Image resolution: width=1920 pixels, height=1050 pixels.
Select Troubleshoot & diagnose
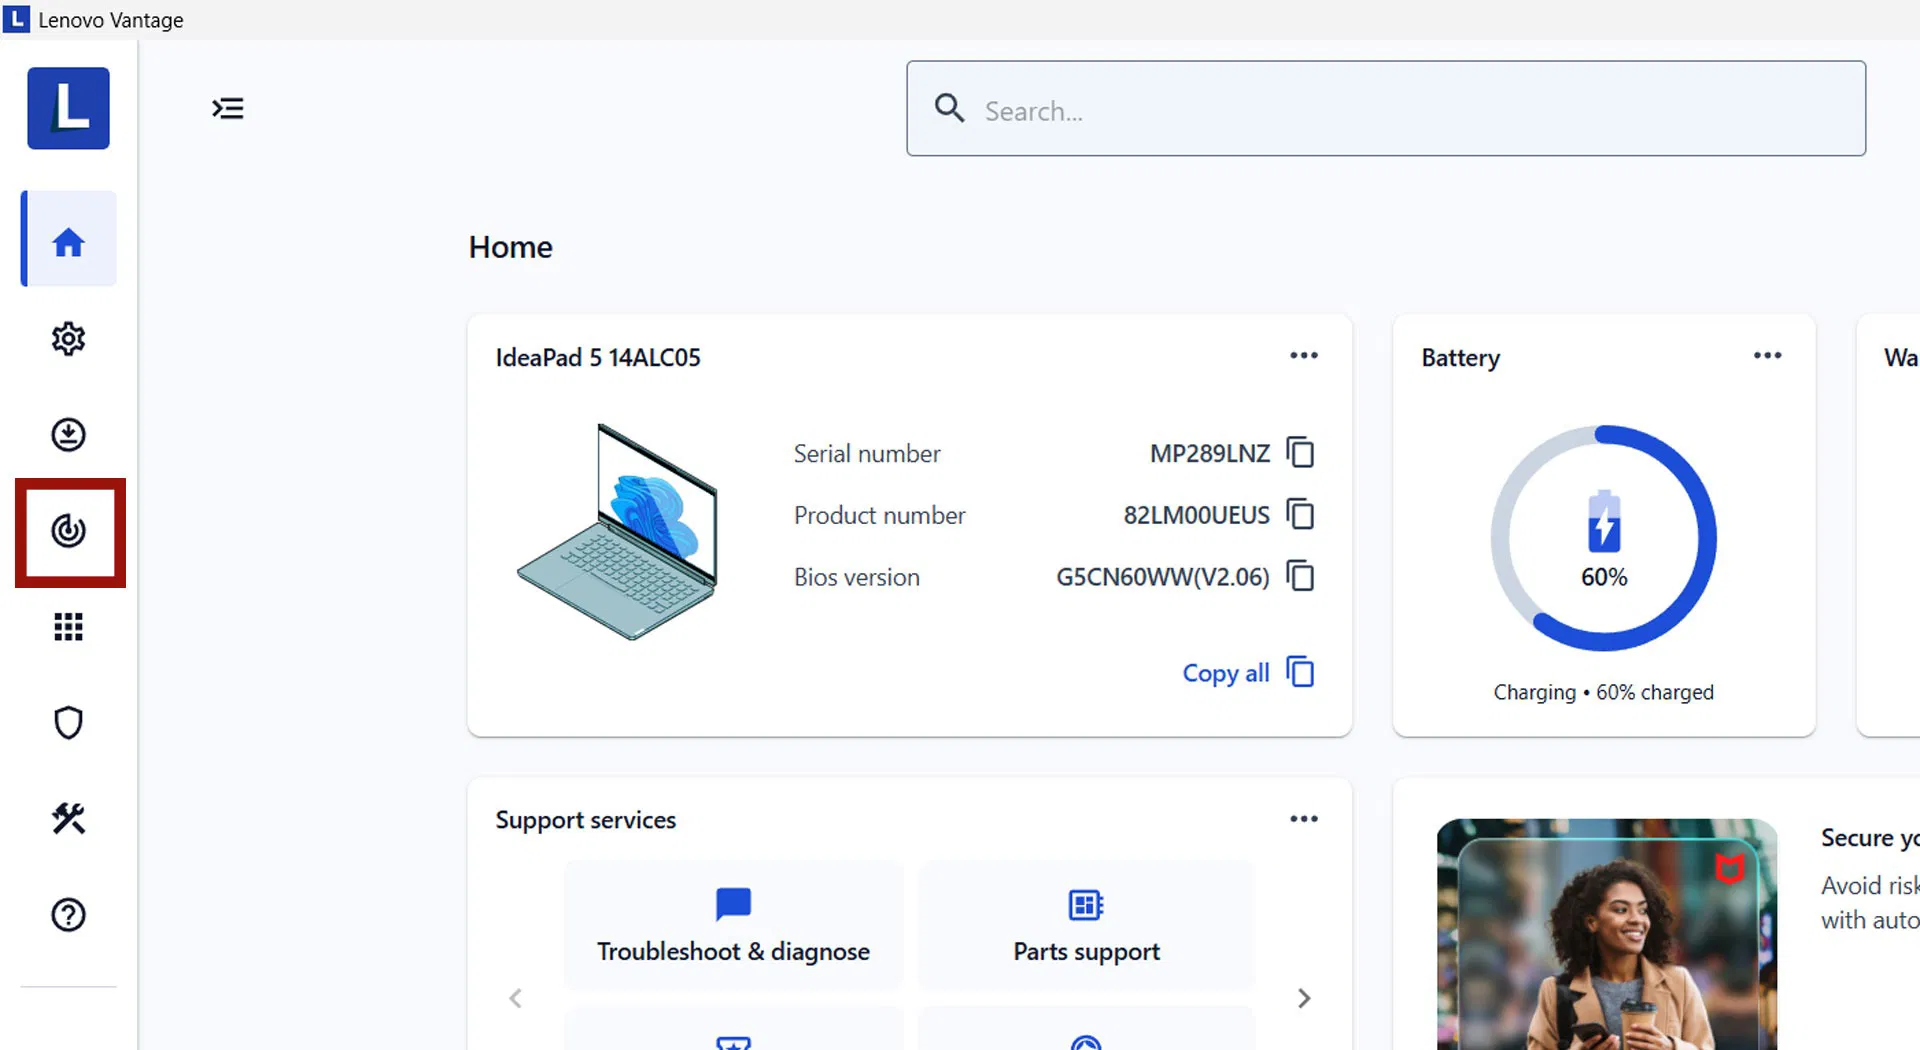733,925
